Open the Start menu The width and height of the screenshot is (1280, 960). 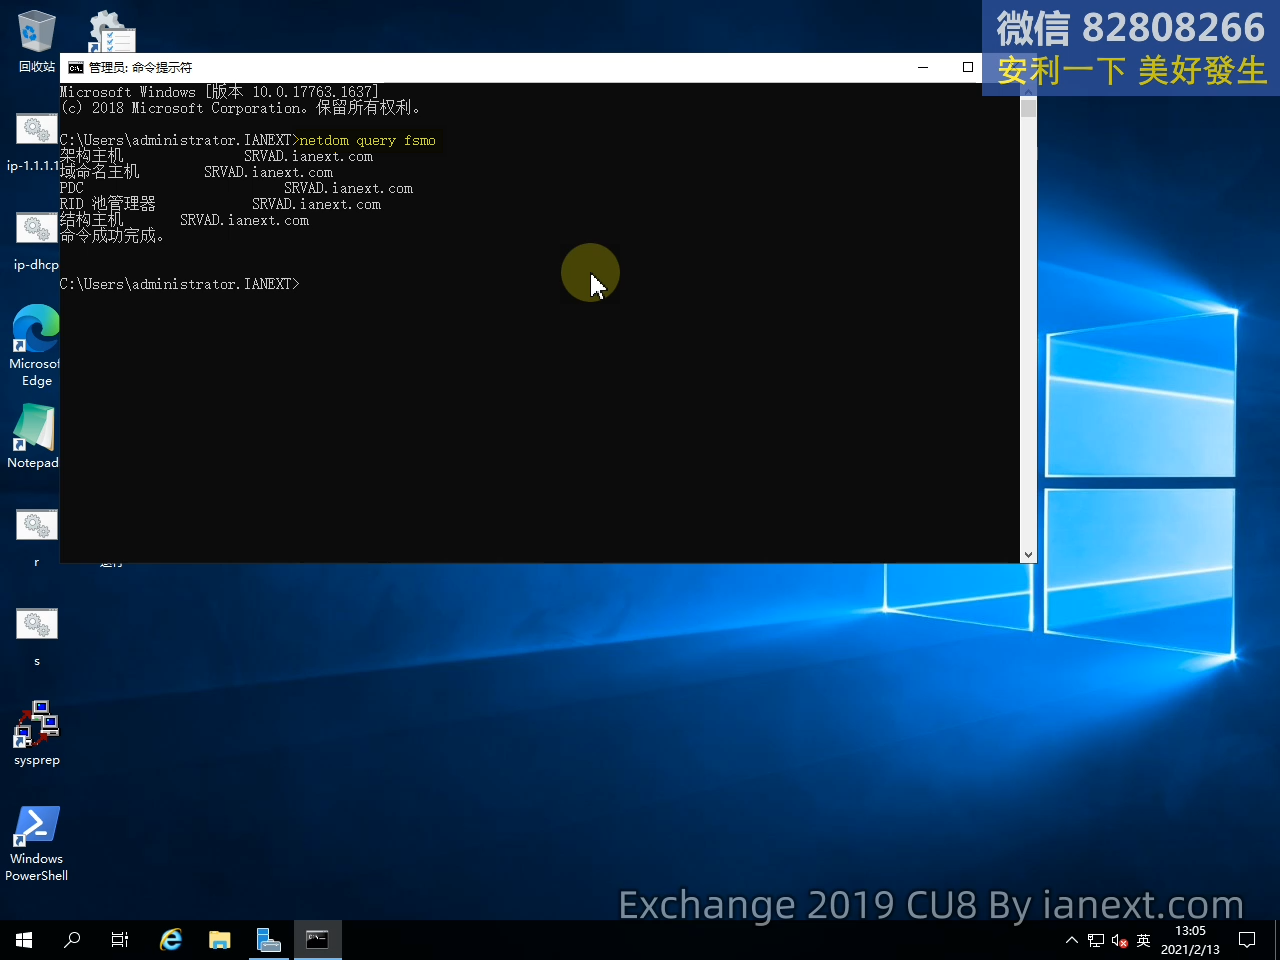point(24,940)
